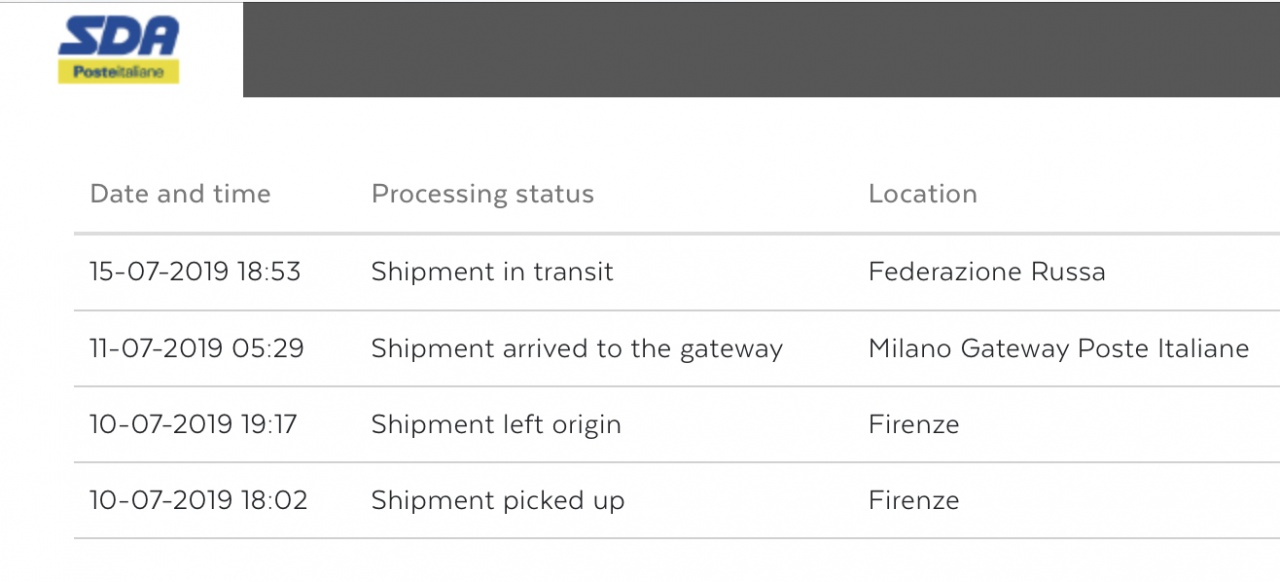The height and width of the screenshot is (582, 1280).
Task: Click the SDA Poste Italiane logo
Action: (119, 50)
